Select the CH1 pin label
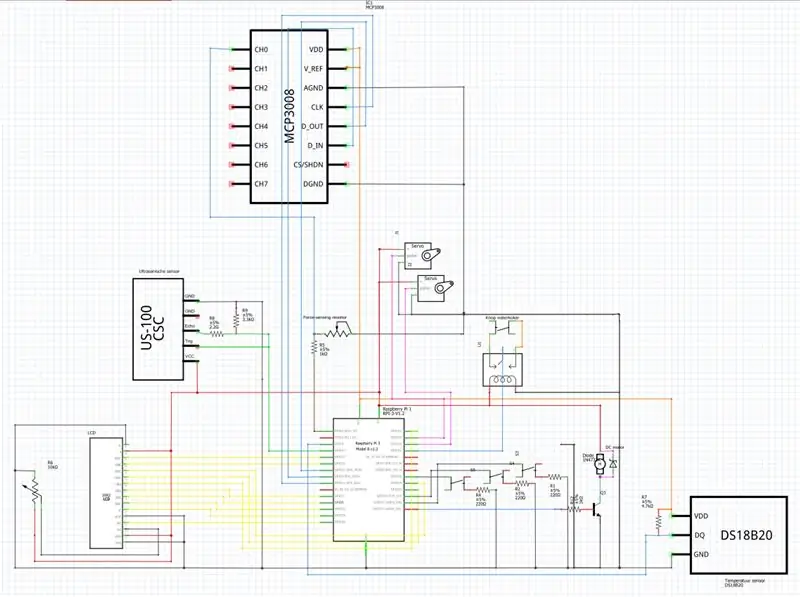This screenshot has height=597, width=800. pos(261,69)
